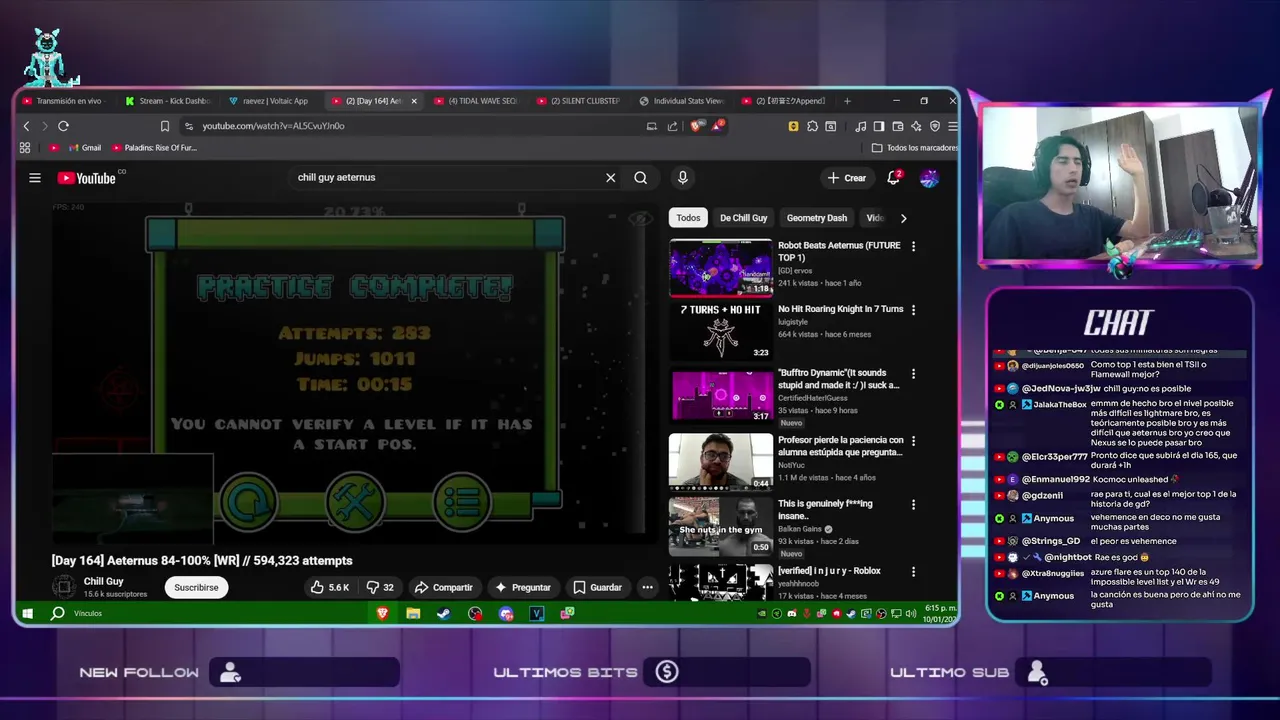Go back to the previous page
This screenshot has width=1280, height=720.
point(26,126)
